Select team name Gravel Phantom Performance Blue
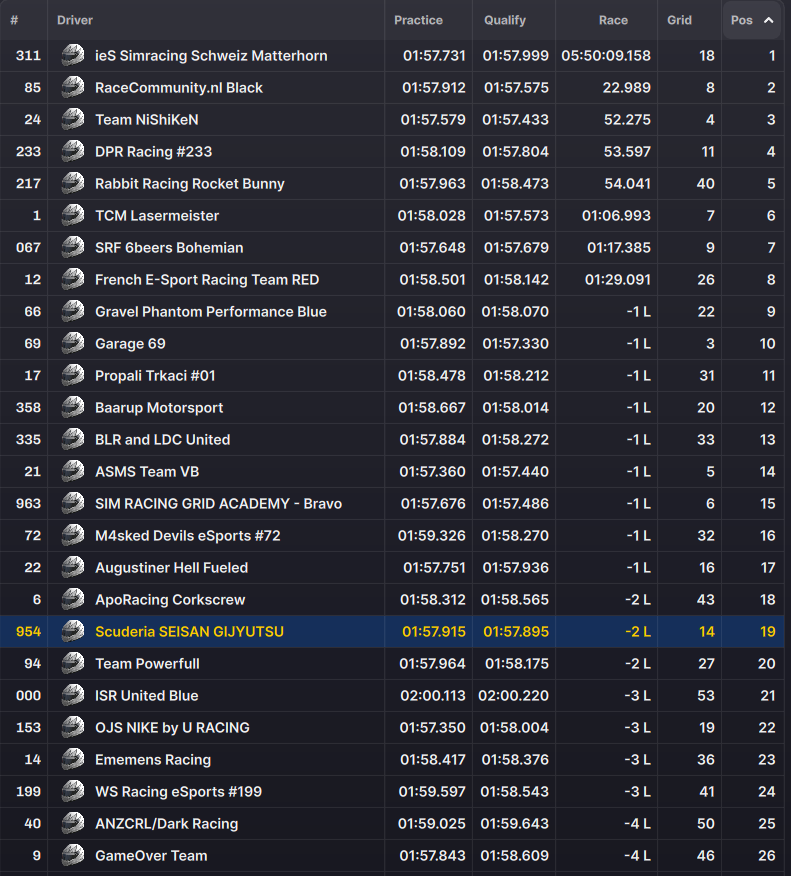 [211, 311]
